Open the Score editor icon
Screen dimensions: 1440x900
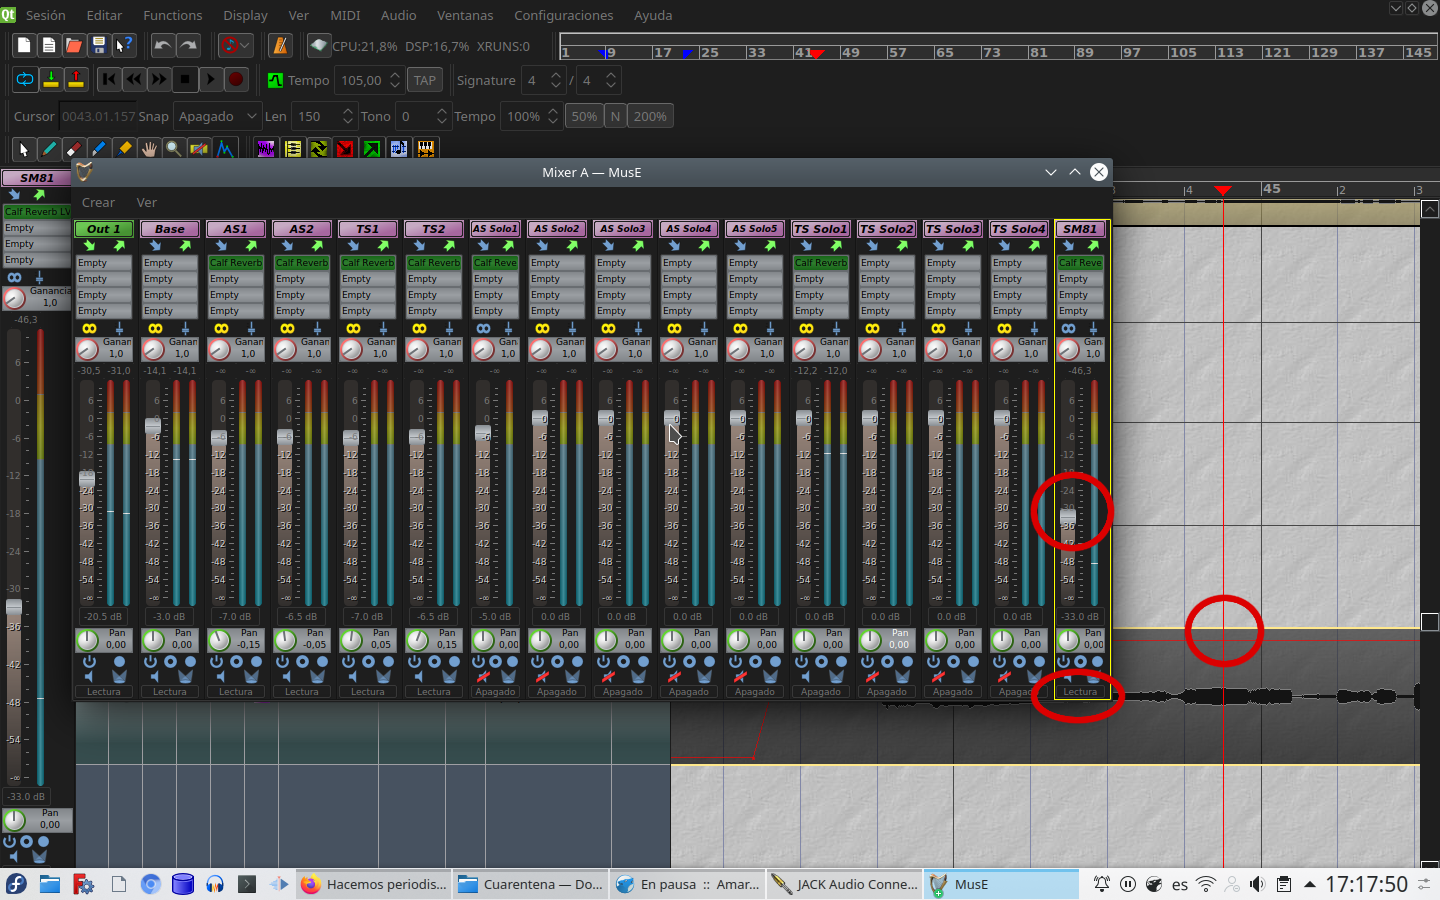[400, 148]
